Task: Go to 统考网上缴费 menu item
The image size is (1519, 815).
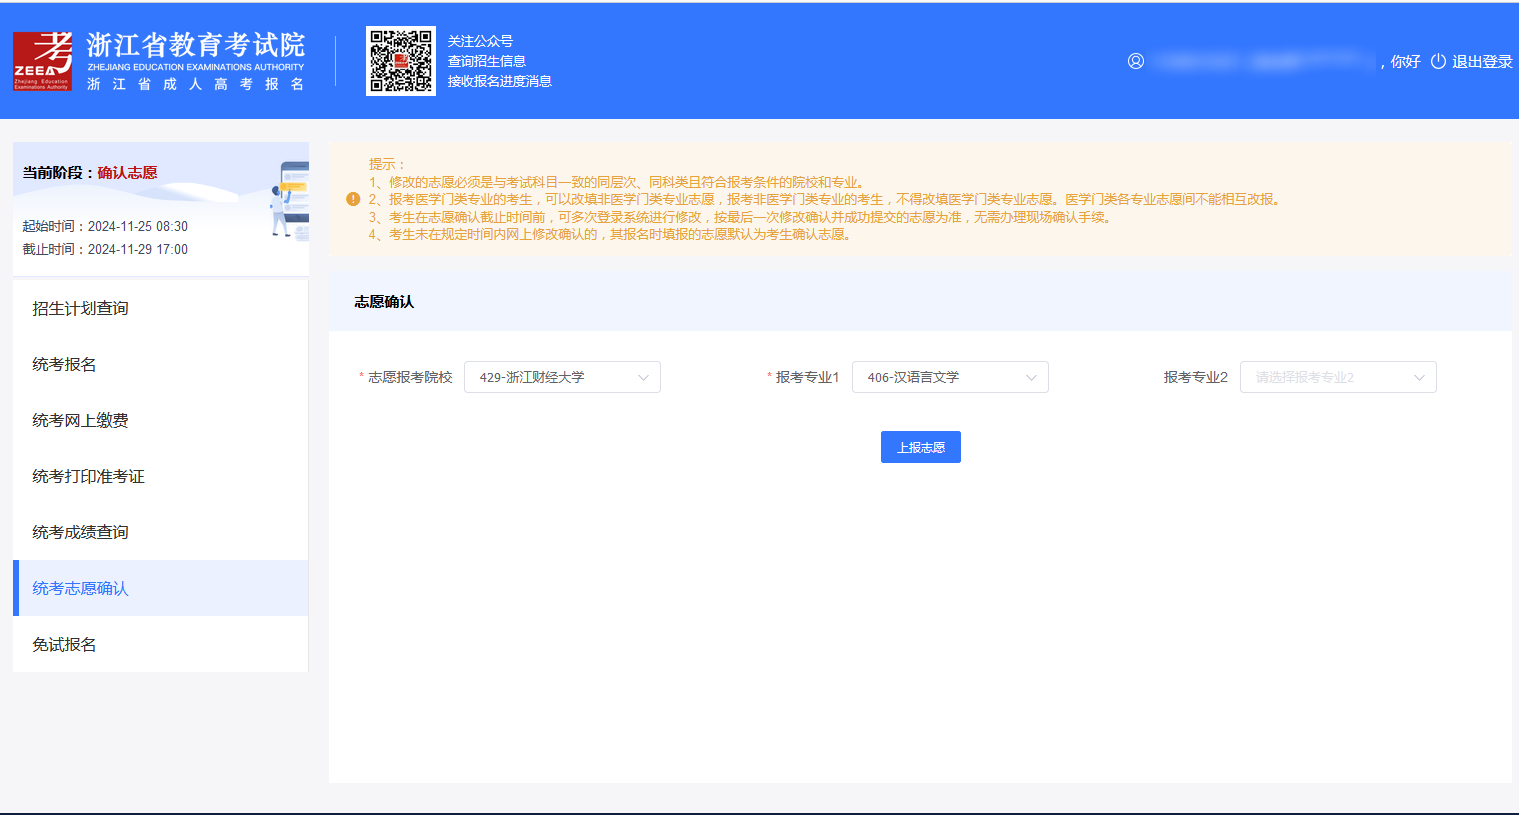Action: [x=80, y=420]
